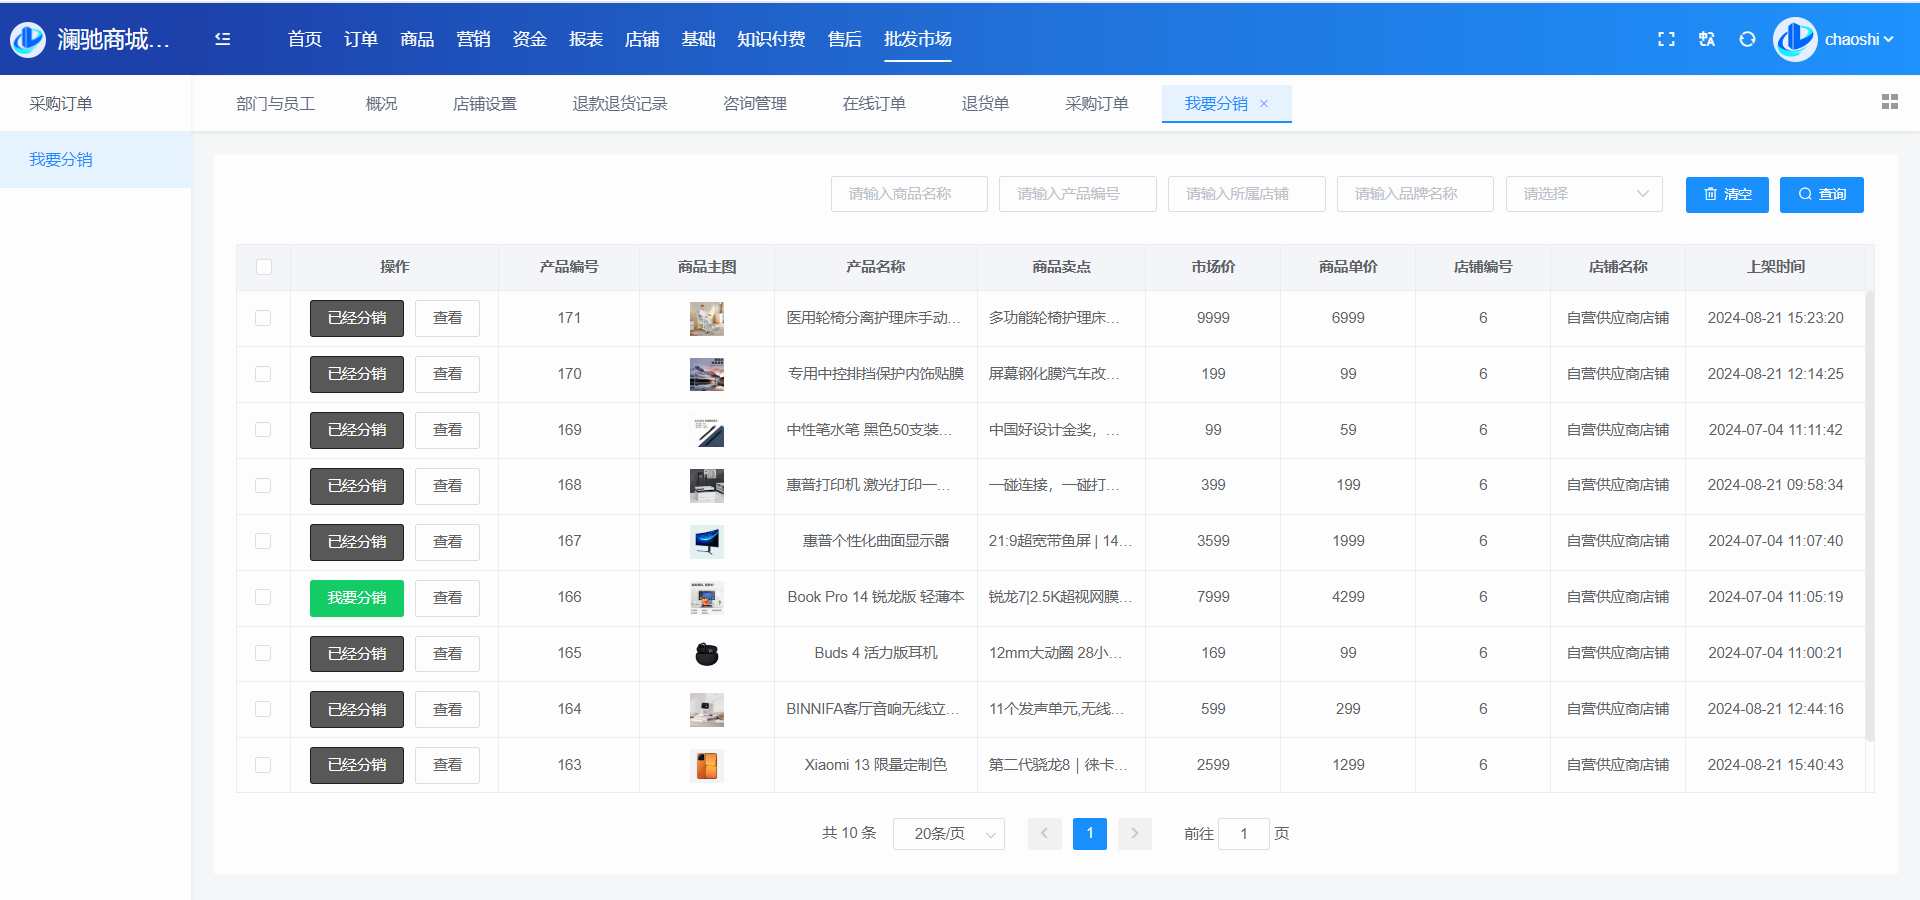Open the 请选择 dropdown filter
1920x900 pixels.
(1583, 194)
